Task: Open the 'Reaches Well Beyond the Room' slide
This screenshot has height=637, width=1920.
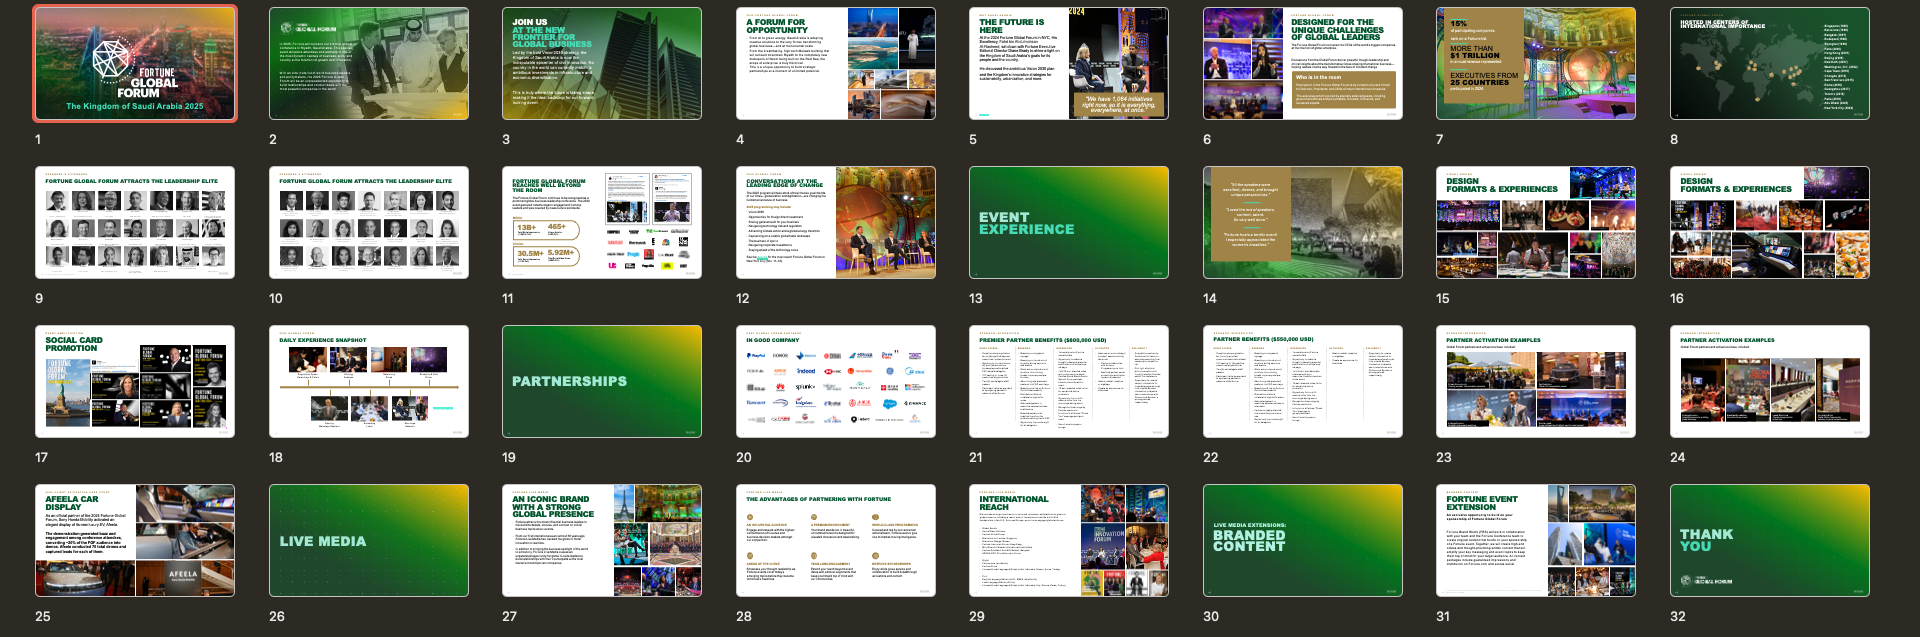Action: pos(602,223)
